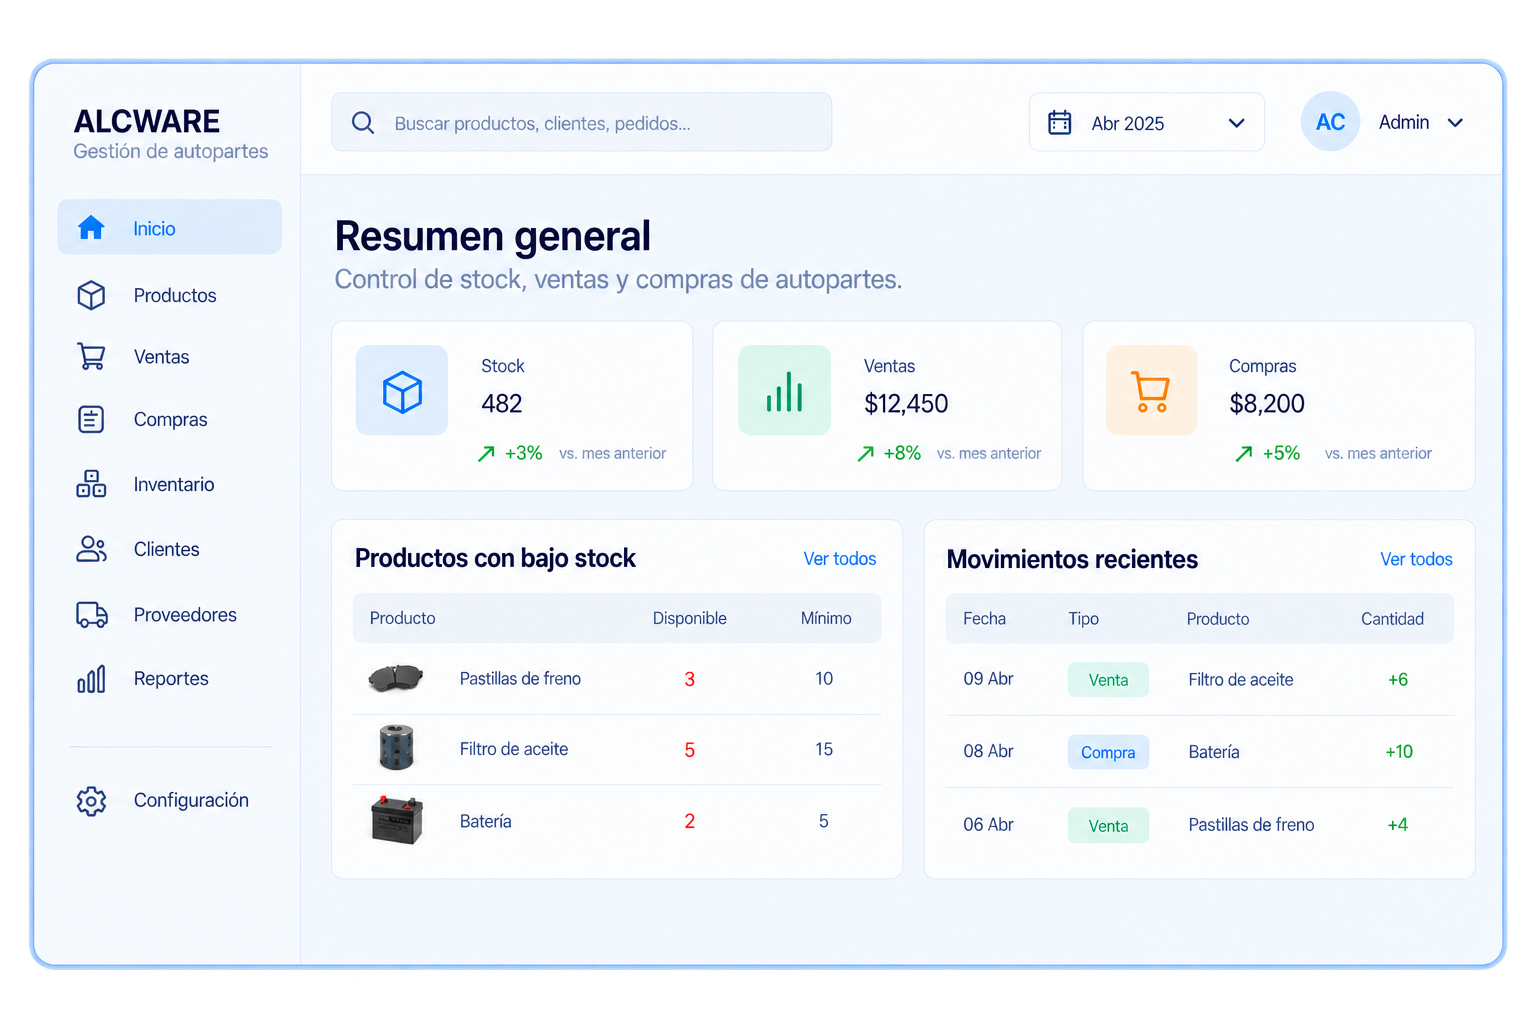Click the blue cube icon on Stock card
This screenshot has height=1024, width=1536.
click(x=402, y=391)
